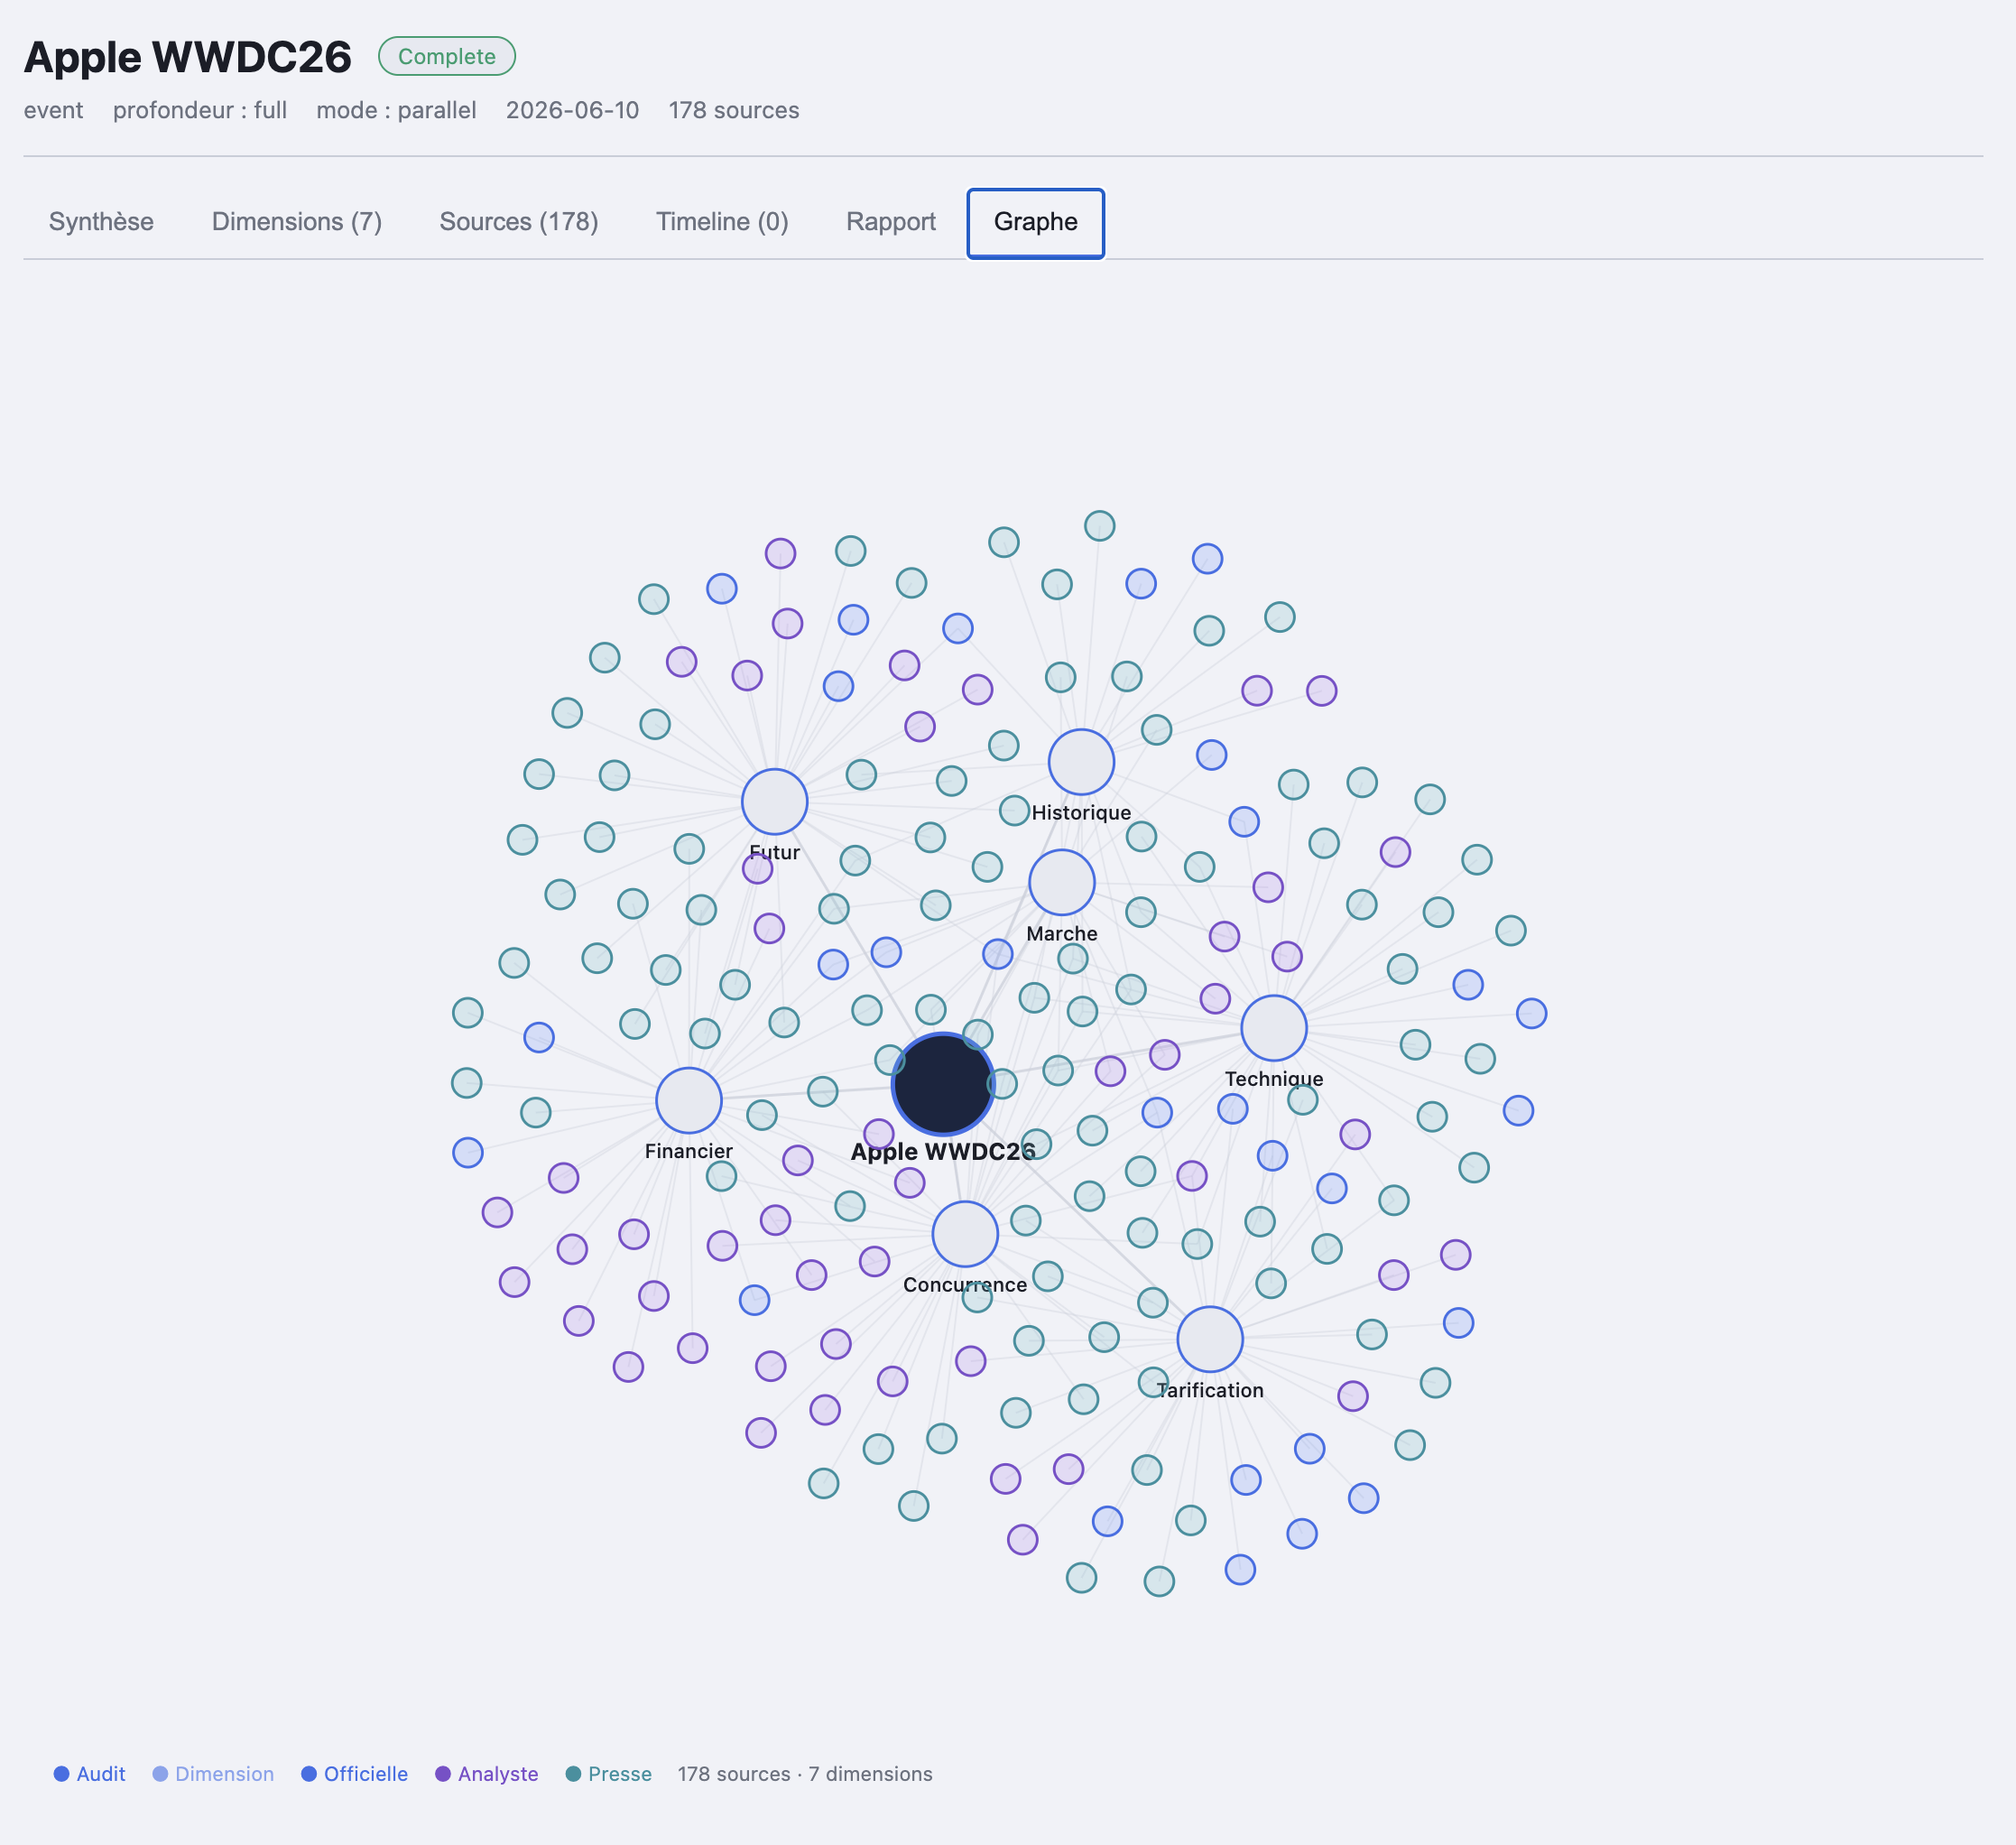Click the '178 sources' header metadata
This screenshot has height=1845, width=2016.
734,110
